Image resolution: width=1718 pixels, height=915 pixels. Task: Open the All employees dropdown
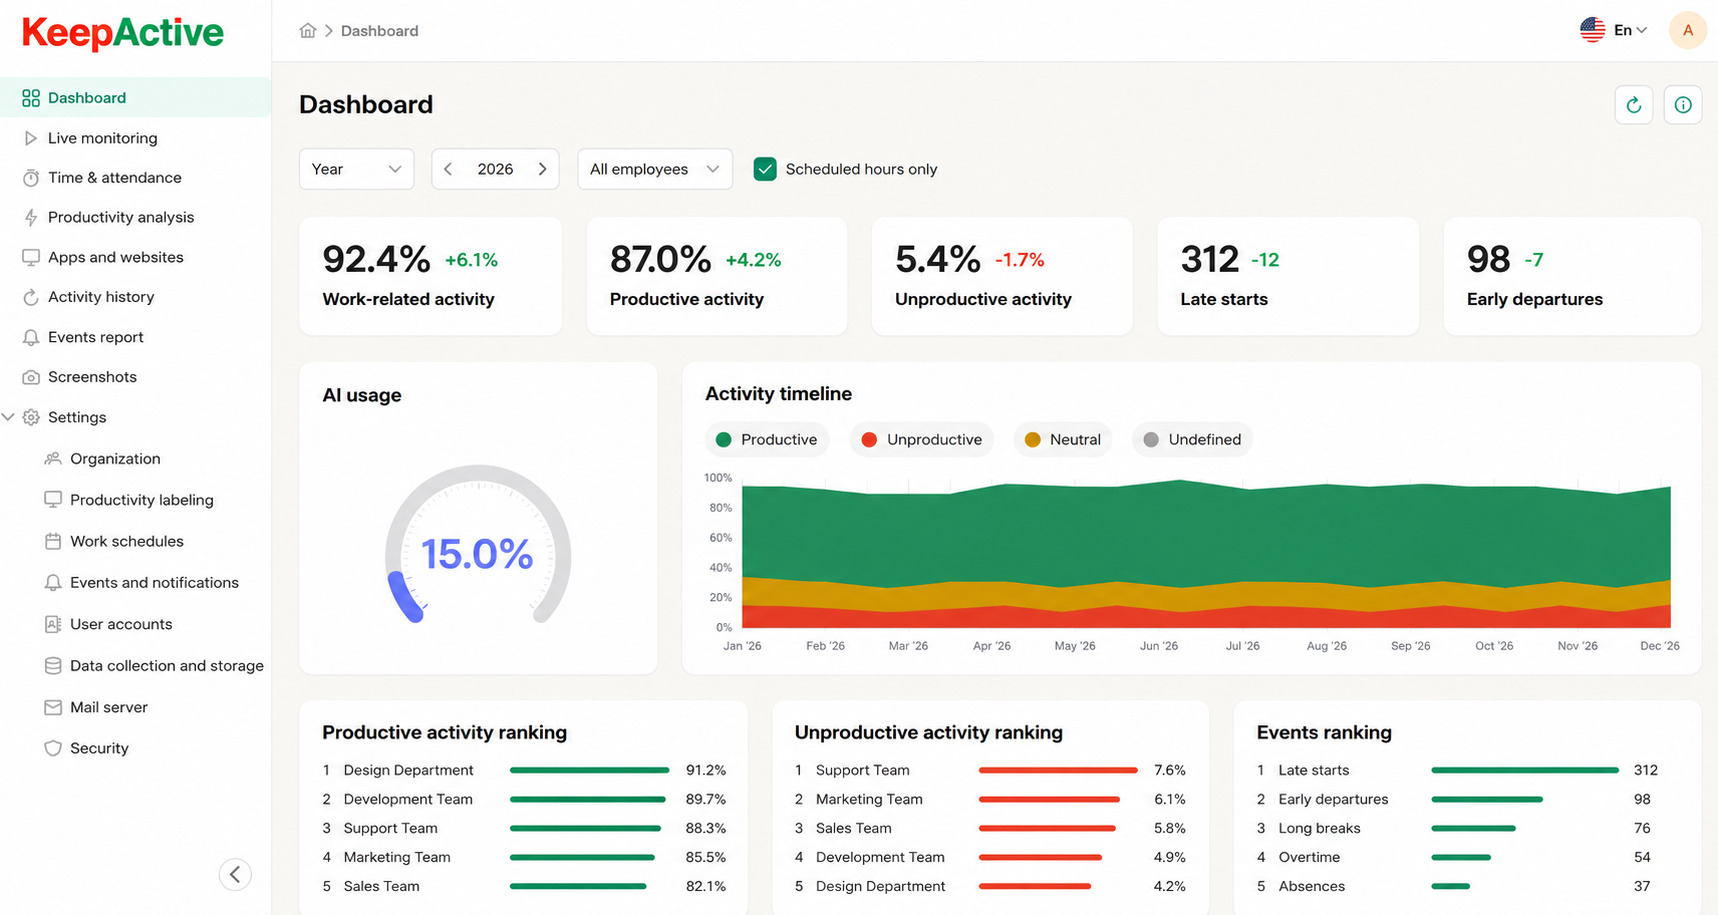(x=655, y=169)
